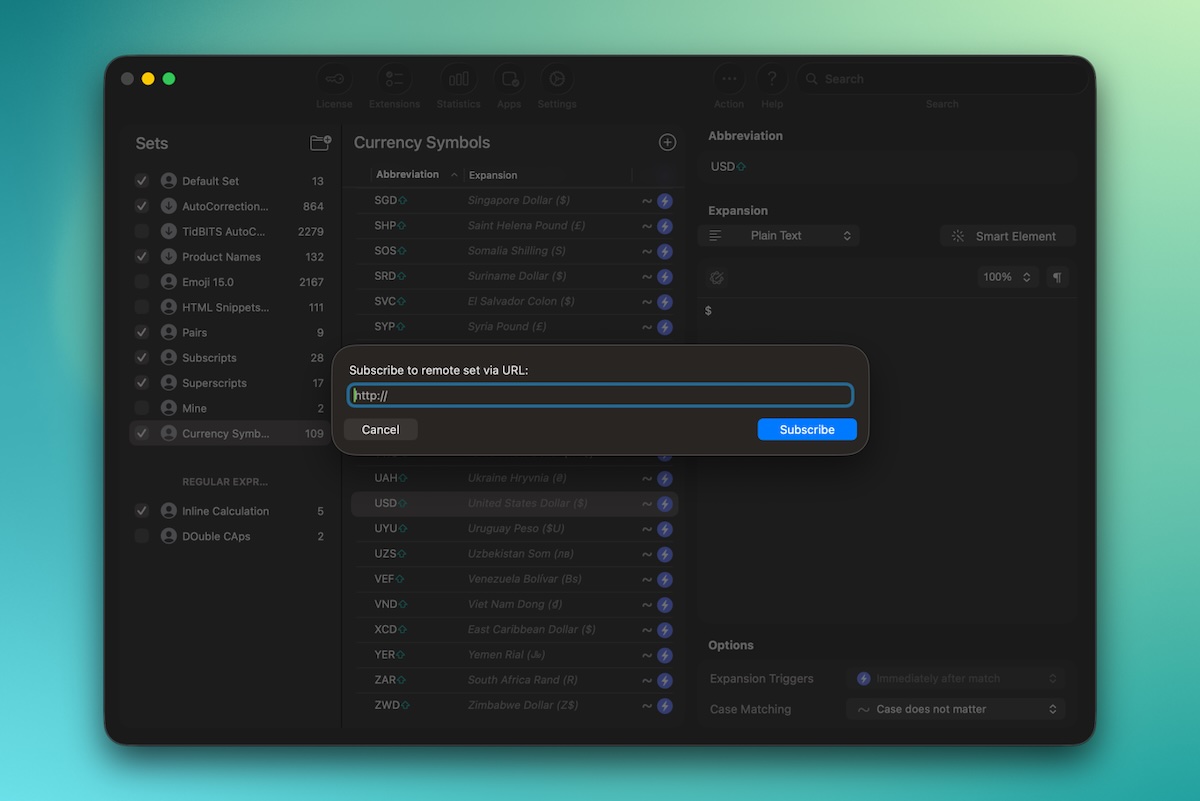Click the Cancel button
The image size is (1200, 801).
pos(380,429)
